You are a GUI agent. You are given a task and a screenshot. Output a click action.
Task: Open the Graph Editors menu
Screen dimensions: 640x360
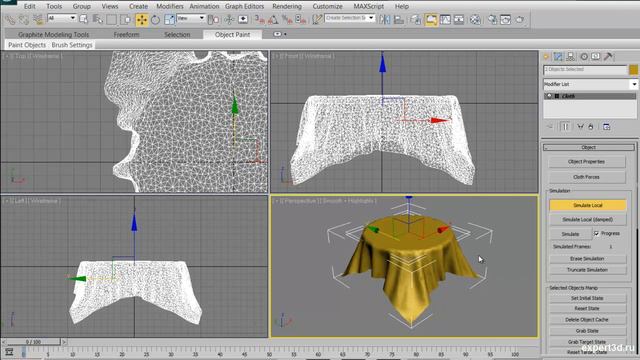pyautogui.click(x=244, y=7)
